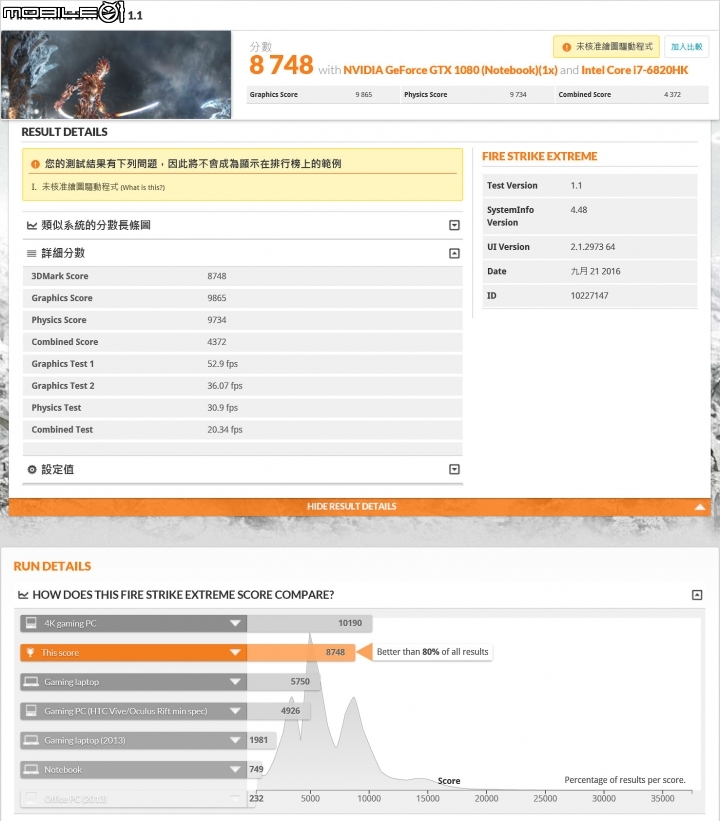Open the This score dropdown arrow
Viewport: 720px width, 821px height.
(235, 652)
